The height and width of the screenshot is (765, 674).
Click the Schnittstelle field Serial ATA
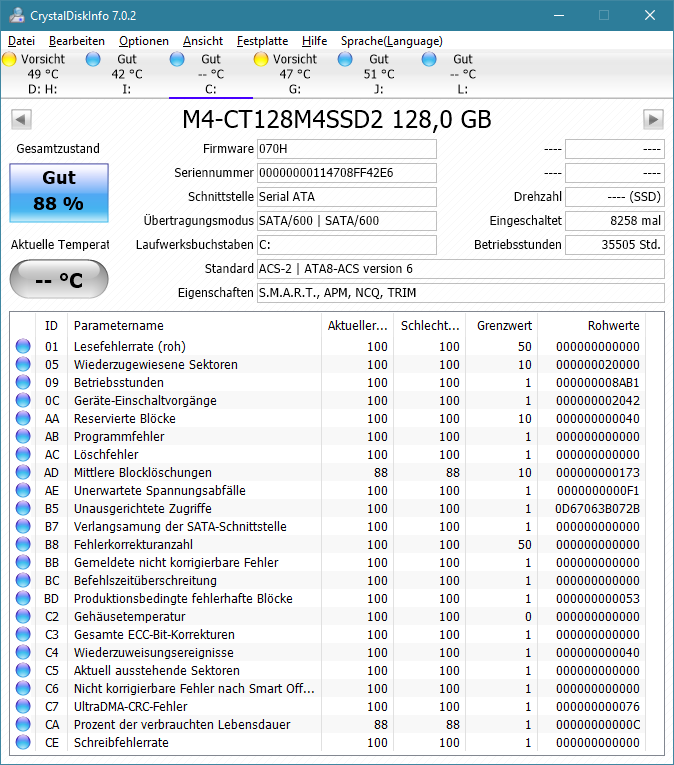coord(347,197)
